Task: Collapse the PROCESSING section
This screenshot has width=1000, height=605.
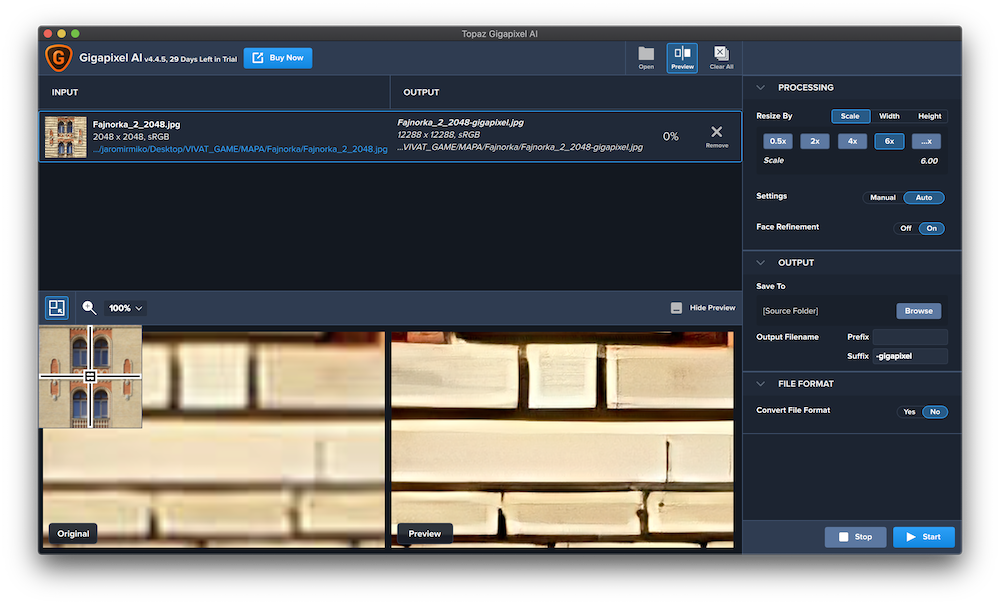Action: click(x=761, y=88)
